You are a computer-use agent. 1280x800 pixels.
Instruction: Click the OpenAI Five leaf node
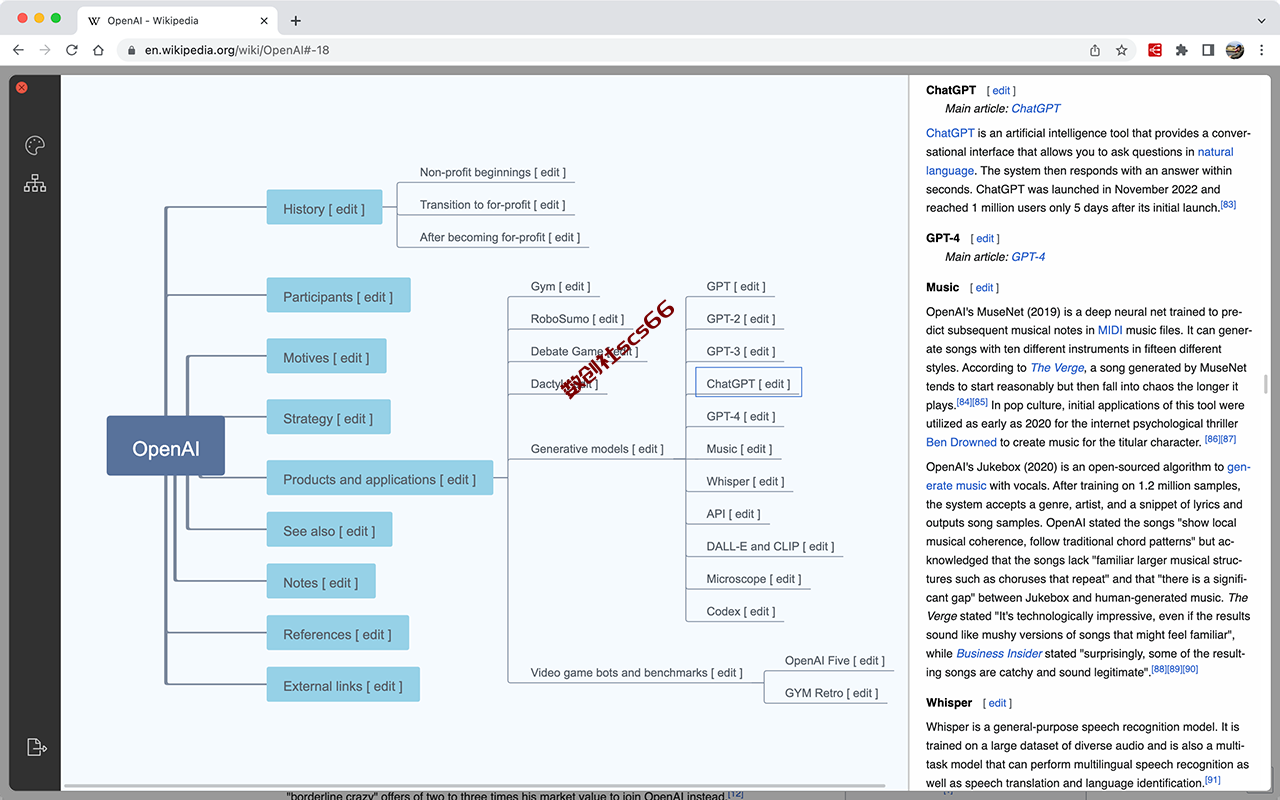[834, 660]
